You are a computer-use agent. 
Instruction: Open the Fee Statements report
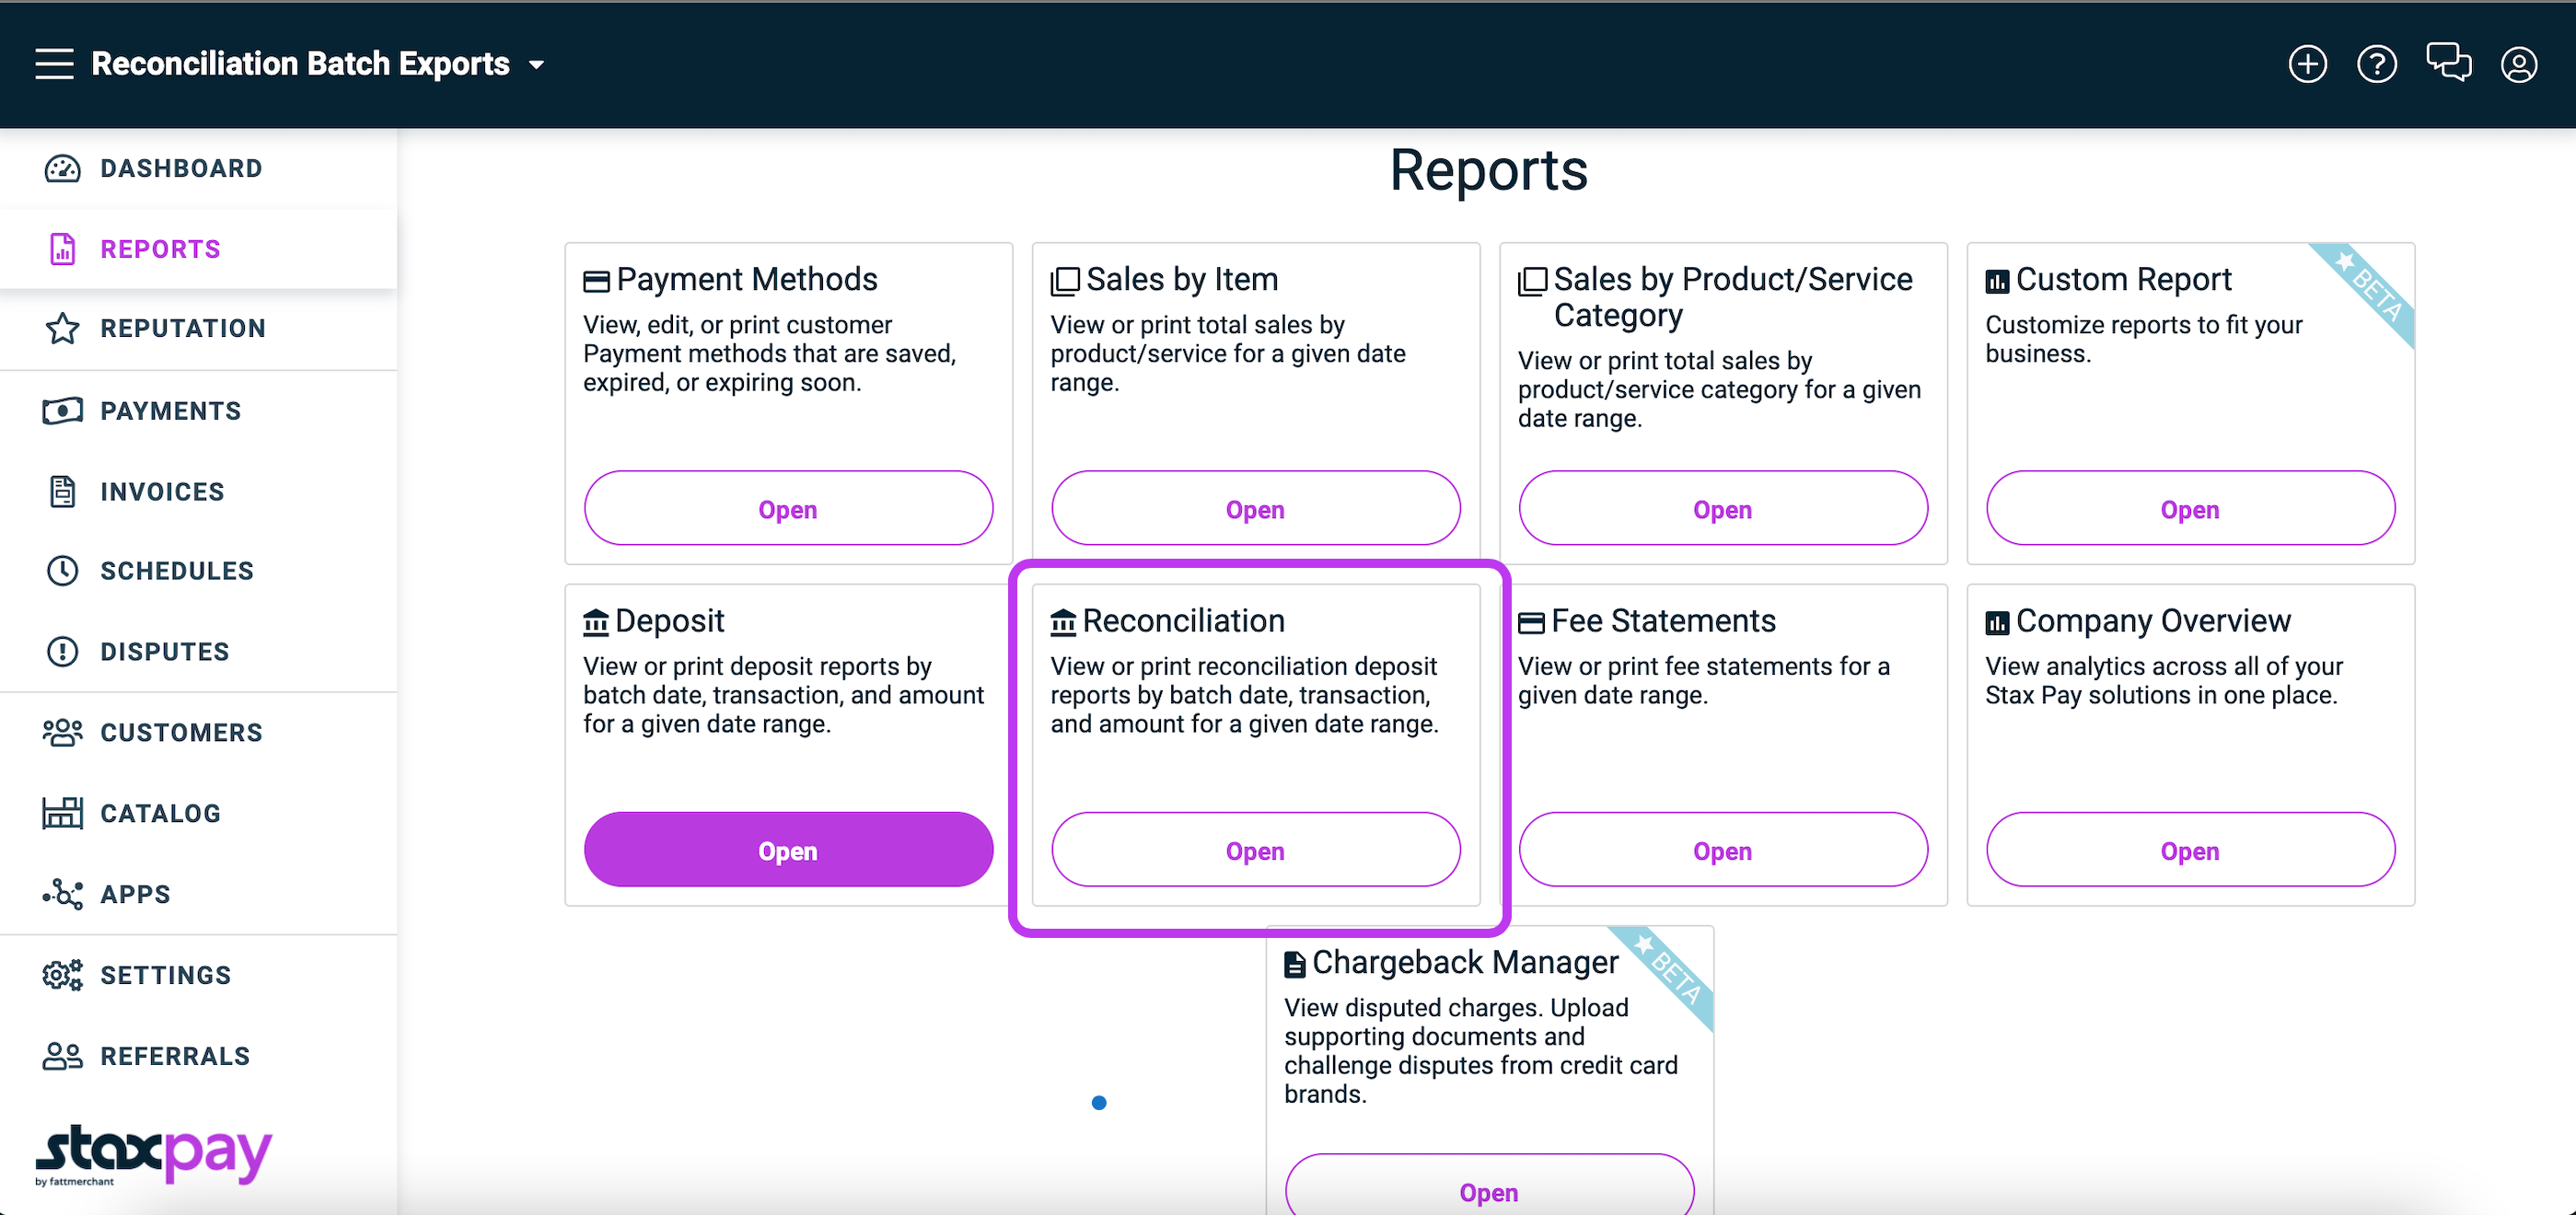click(x=1722, y=849)
